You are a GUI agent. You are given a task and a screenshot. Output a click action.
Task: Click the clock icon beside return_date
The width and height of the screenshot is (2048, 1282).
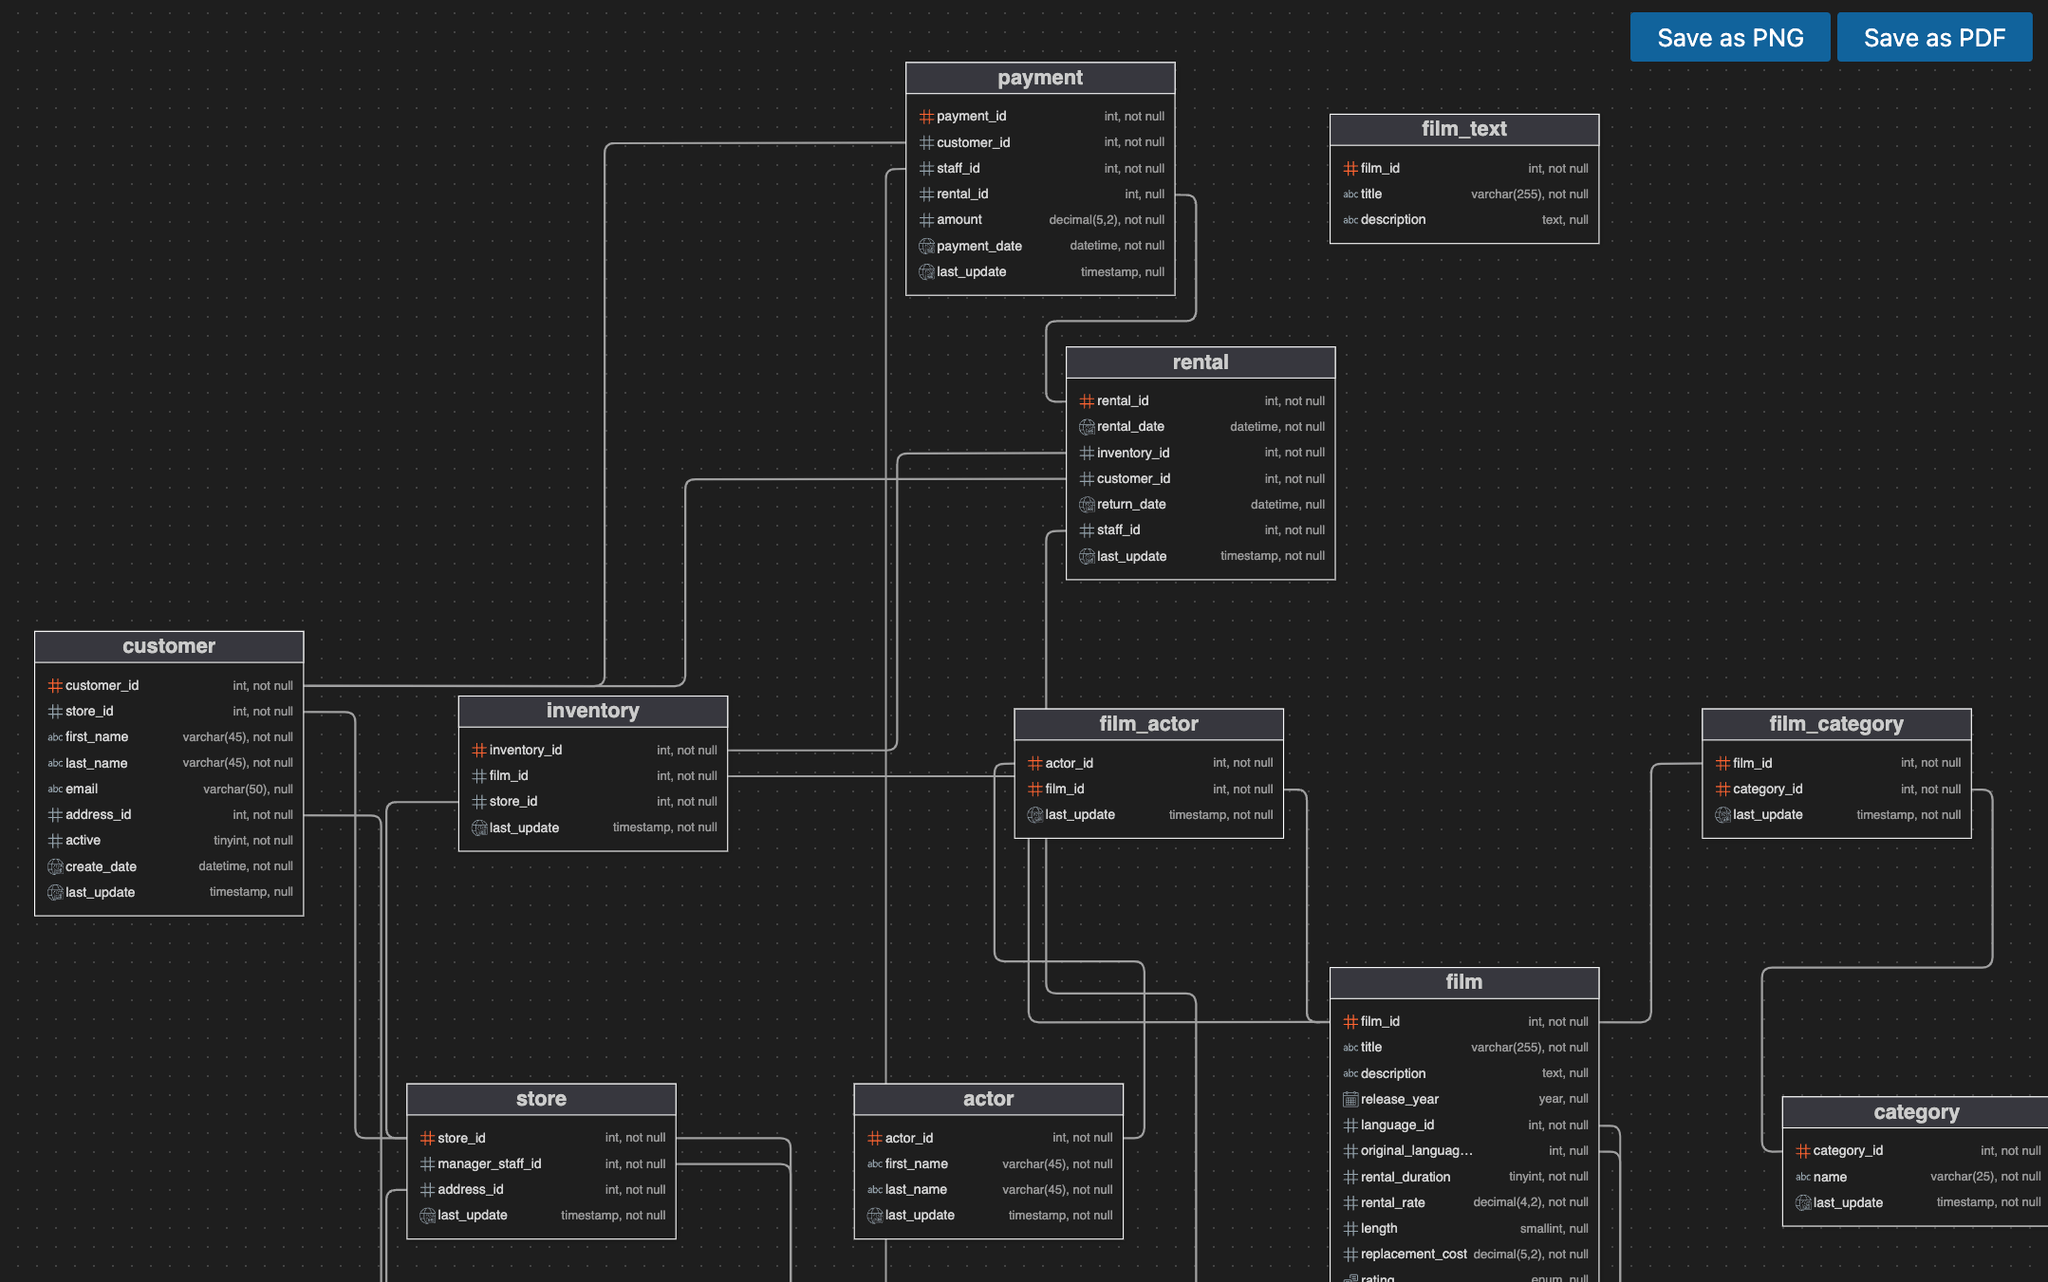(1086, 505)
